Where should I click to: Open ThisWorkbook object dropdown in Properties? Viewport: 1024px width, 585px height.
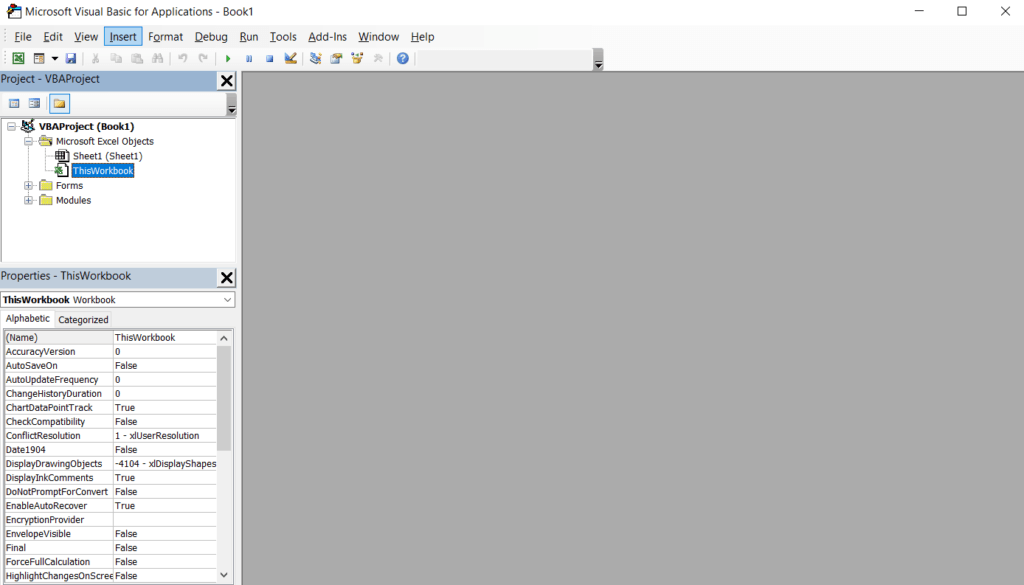click(227, 300)
